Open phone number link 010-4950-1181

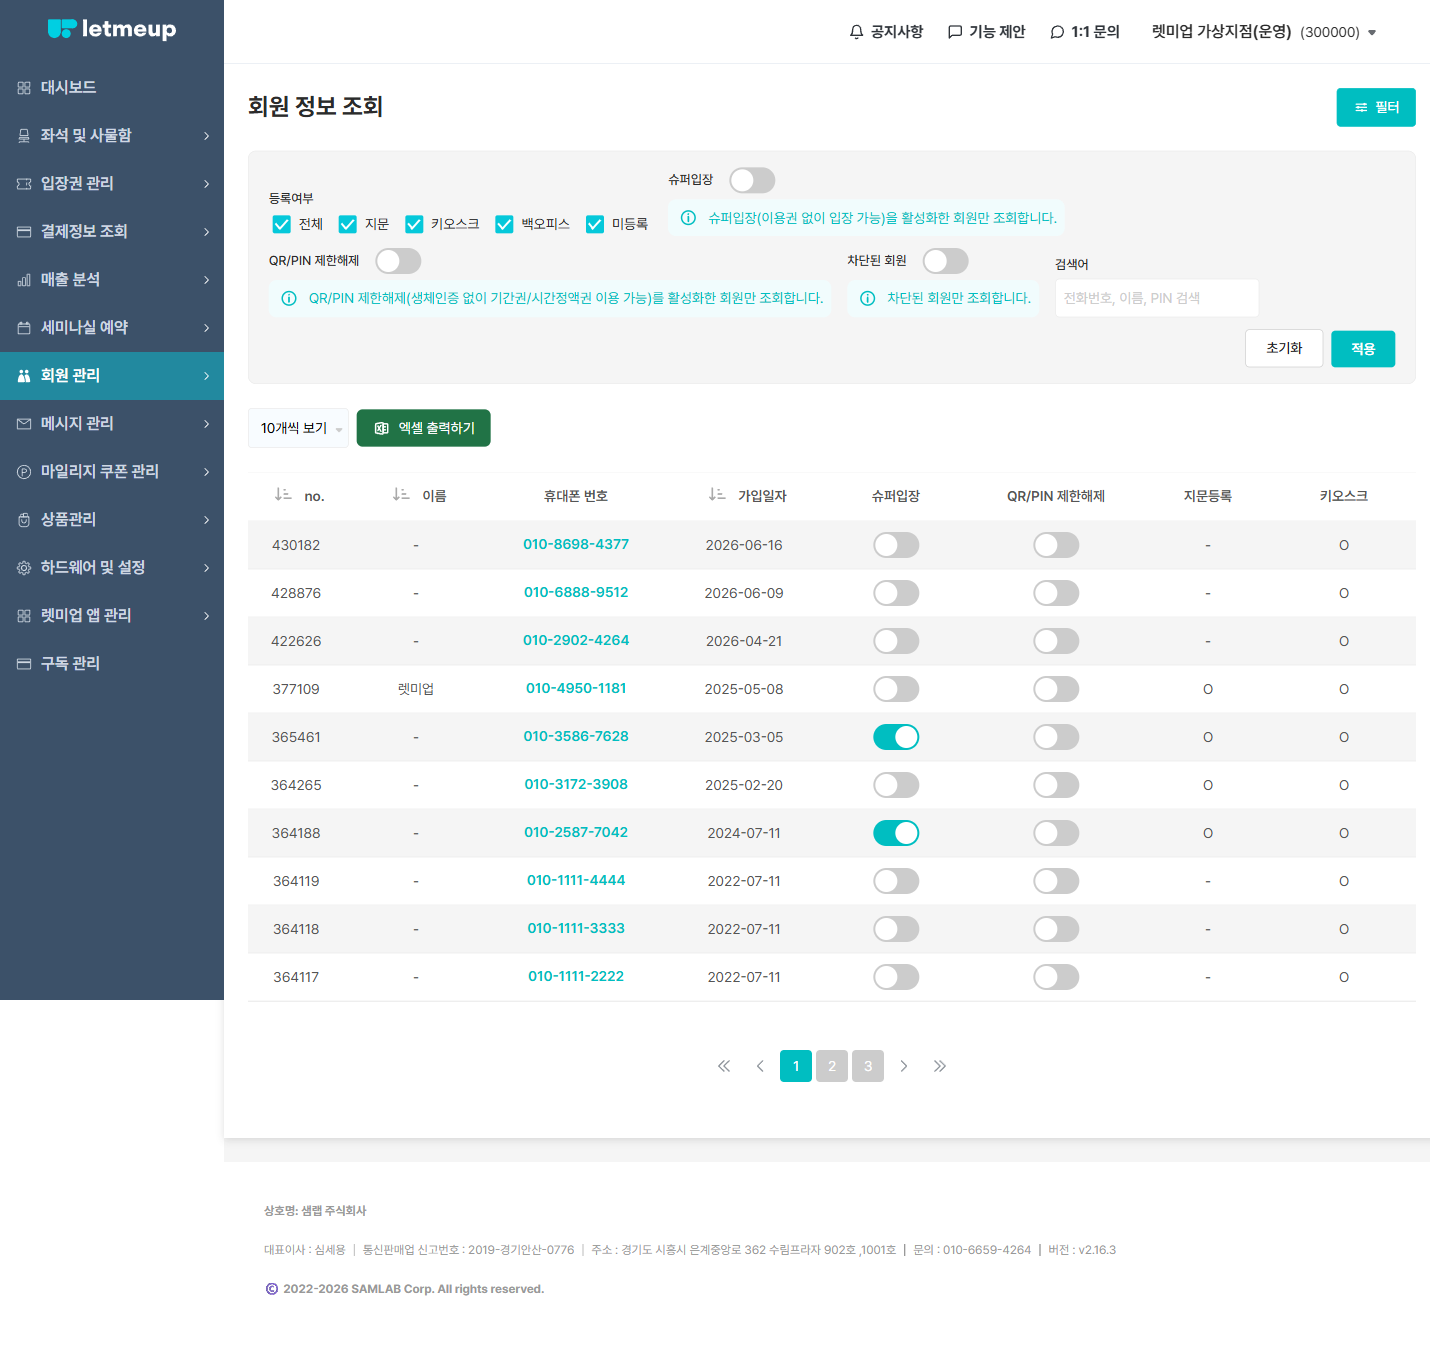[576, 688]
